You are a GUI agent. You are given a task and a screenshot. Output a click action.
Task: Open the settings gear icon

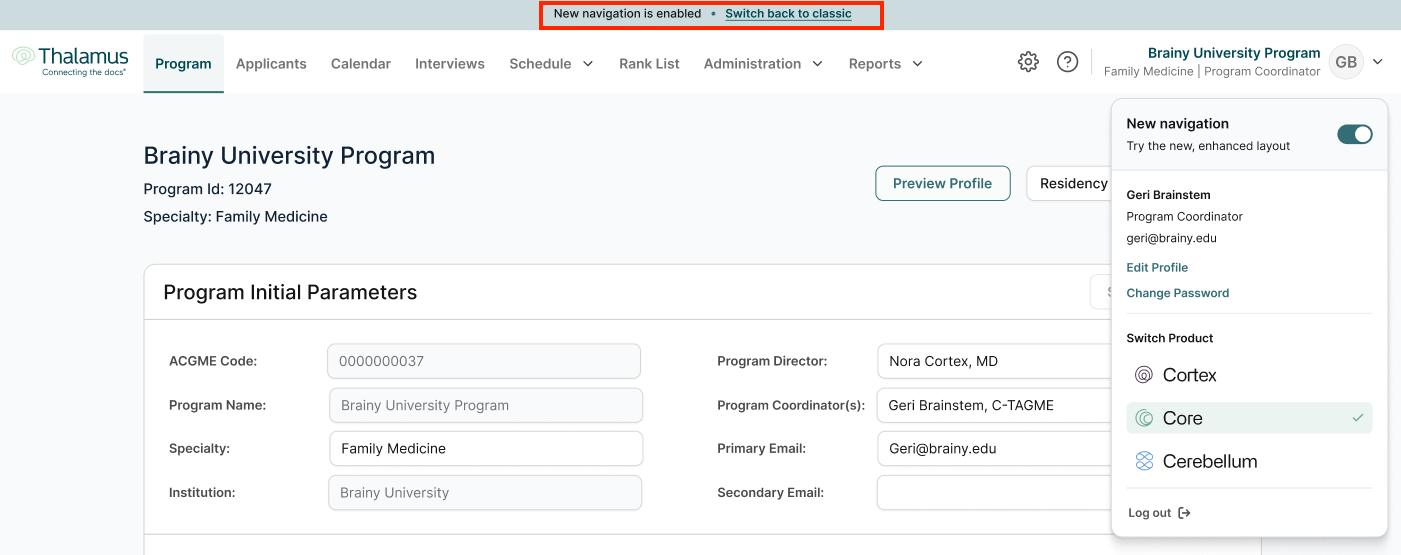(1028, 62)
